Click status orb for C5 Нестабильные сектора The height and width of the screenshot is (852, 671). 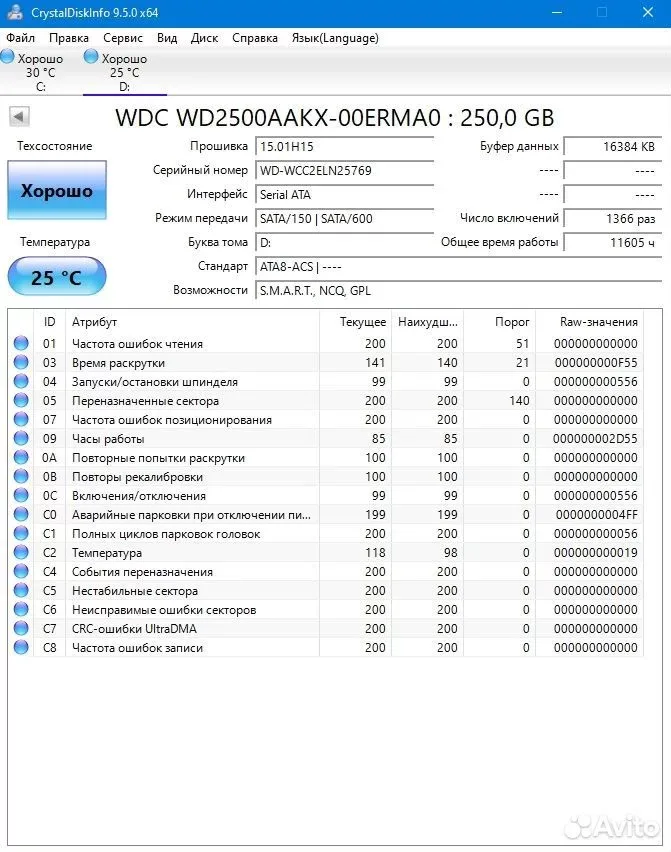[21, 590]
